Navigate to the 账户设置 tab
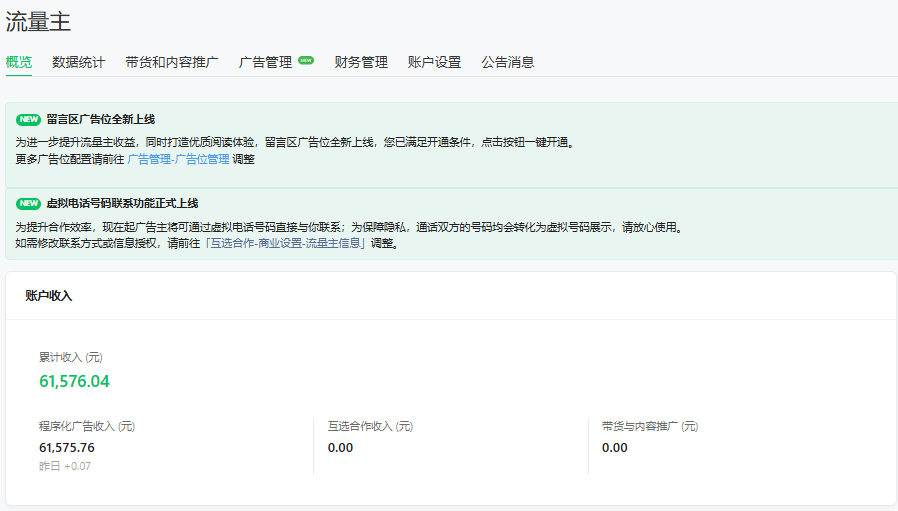Viewport: 898px width, 511px height. 434,62
